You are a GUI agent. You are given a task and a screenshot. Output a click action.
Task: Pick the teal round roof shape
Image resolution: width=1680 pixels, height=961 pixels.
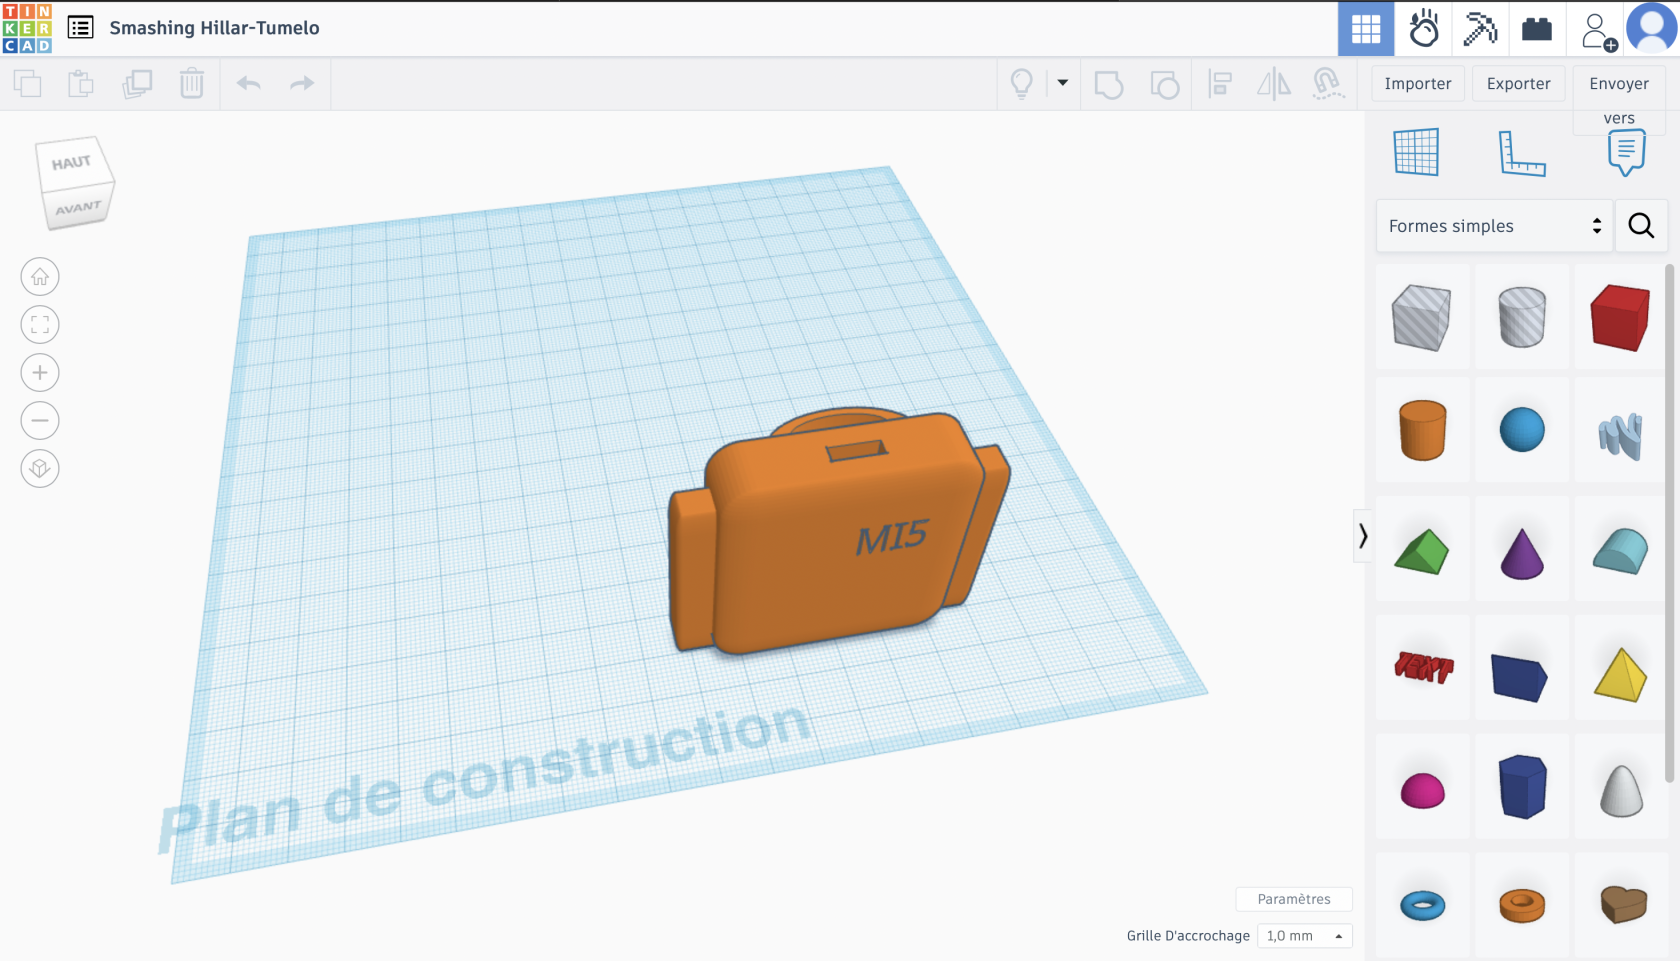(x=1620, y=551)
